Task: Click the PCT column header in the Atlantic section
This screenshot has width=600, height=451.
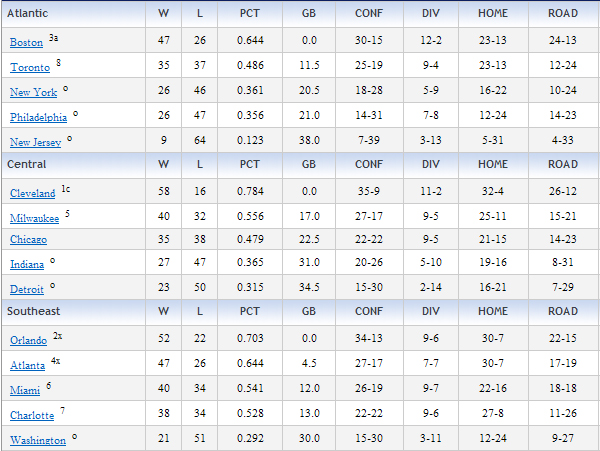Action: pyautogui.click(x=252, y=13)
